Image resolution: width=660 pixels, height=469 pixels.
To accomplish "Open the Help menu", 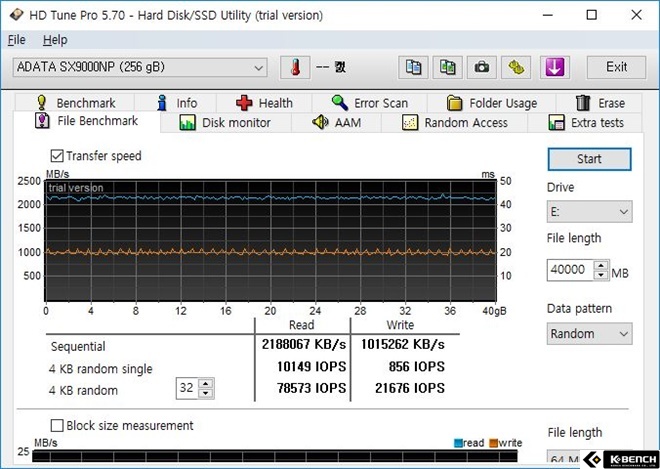I will coord(55,40).
